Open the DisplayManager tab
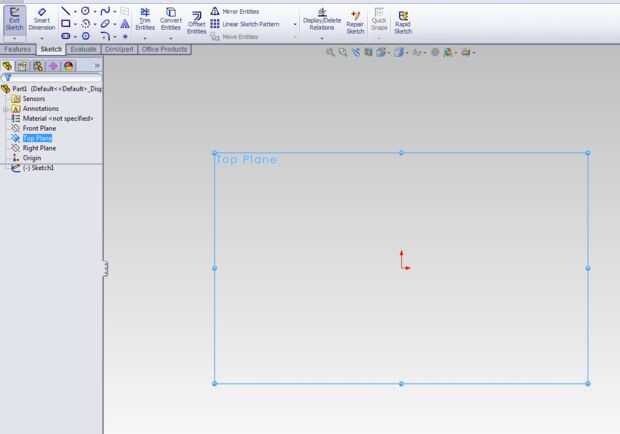This screenshot has width=620, height=434. click(x=69, y=66)
